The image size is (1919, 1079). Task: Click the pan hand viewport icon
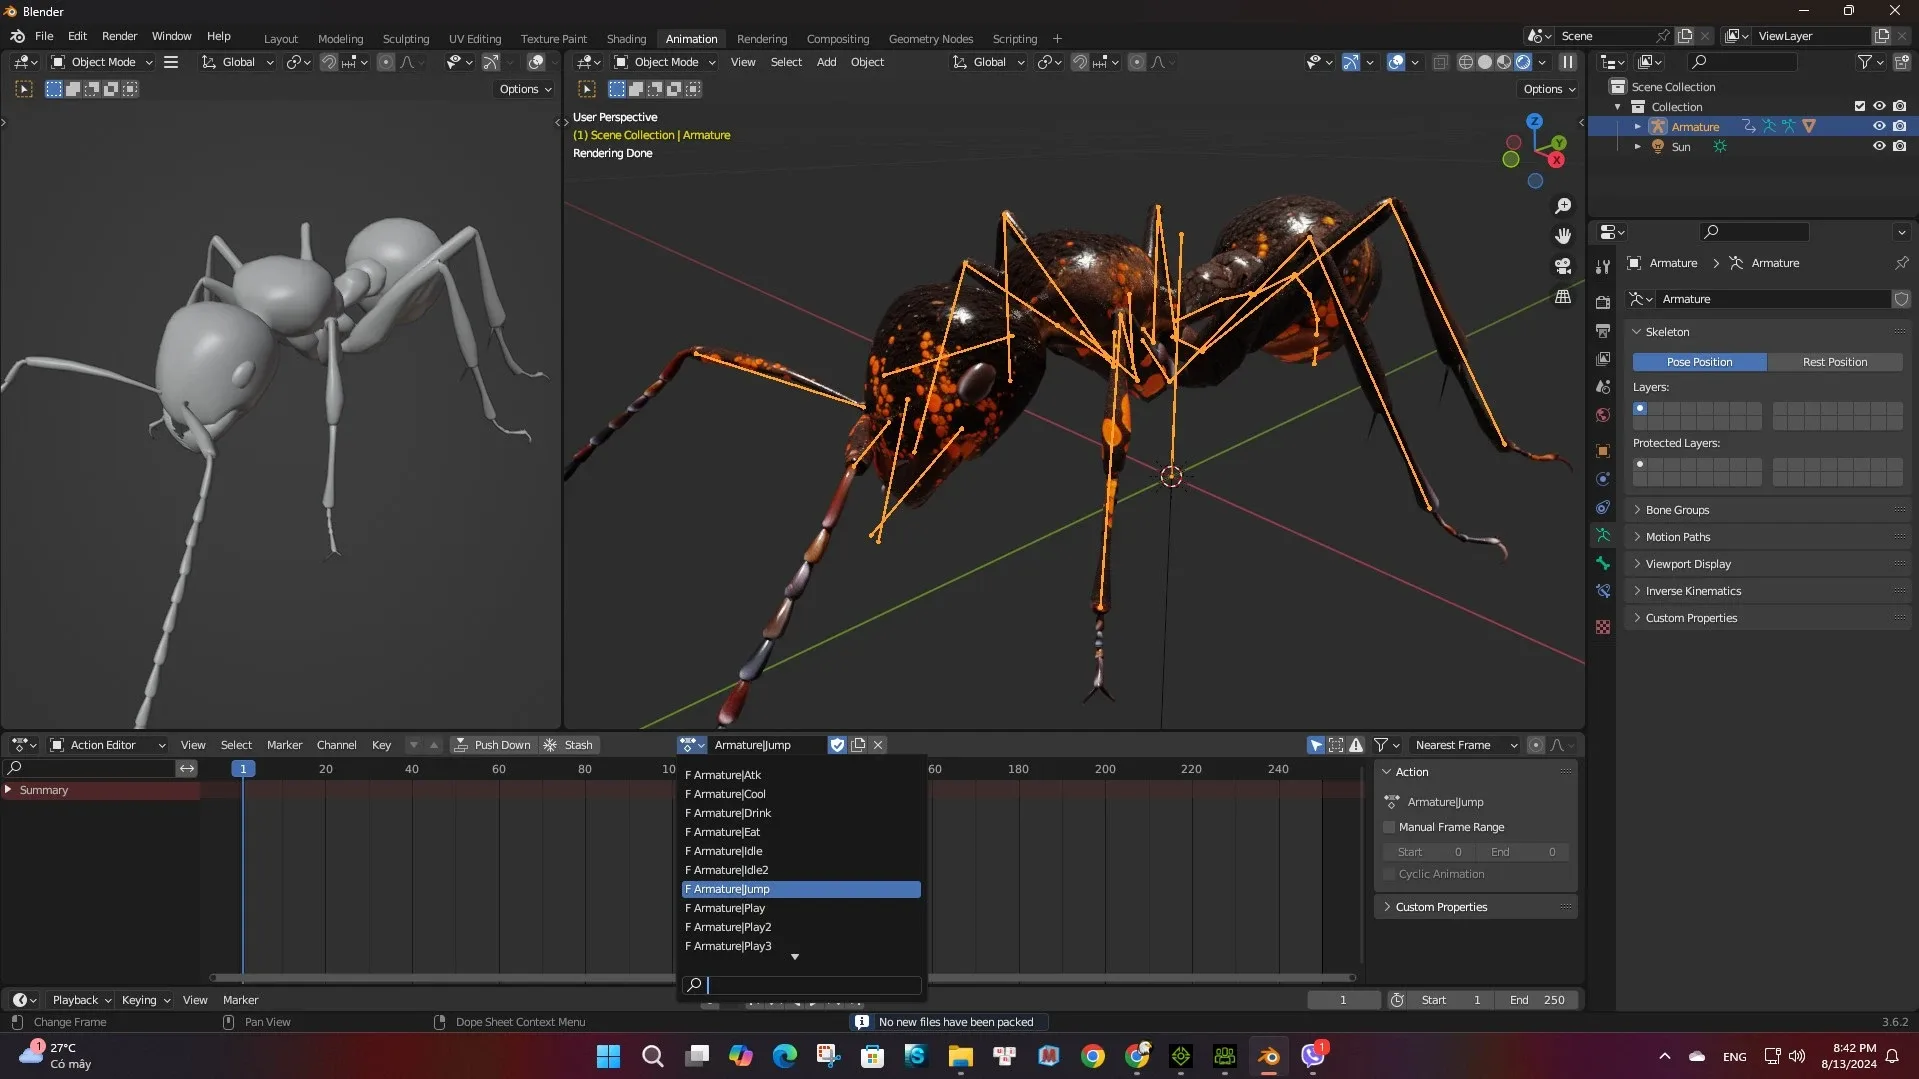1563,236
